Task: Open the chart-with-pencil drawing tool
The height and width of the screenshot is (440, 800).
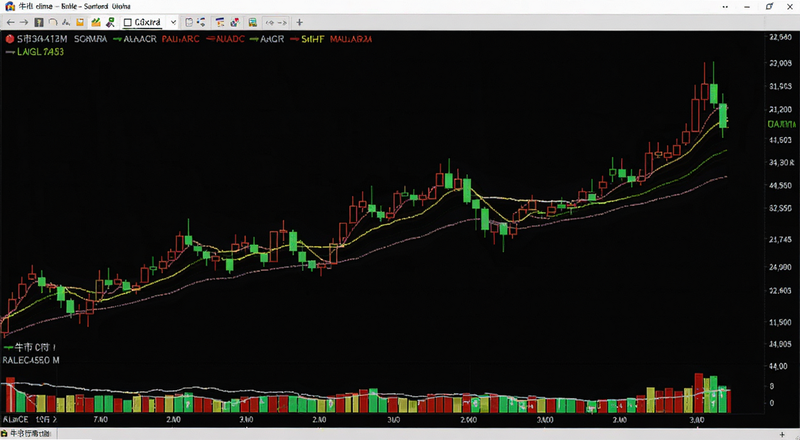Action: pyautogui.click(x=95, y=22)
